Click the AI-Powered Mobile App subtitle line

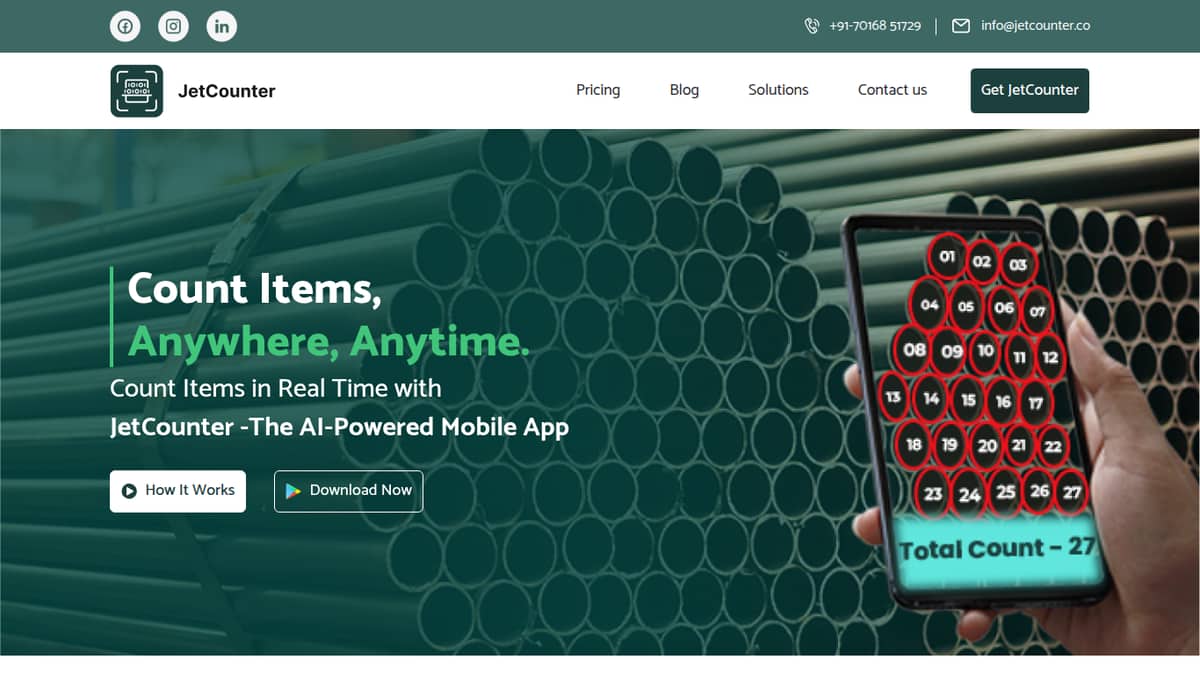click(339, 427)
